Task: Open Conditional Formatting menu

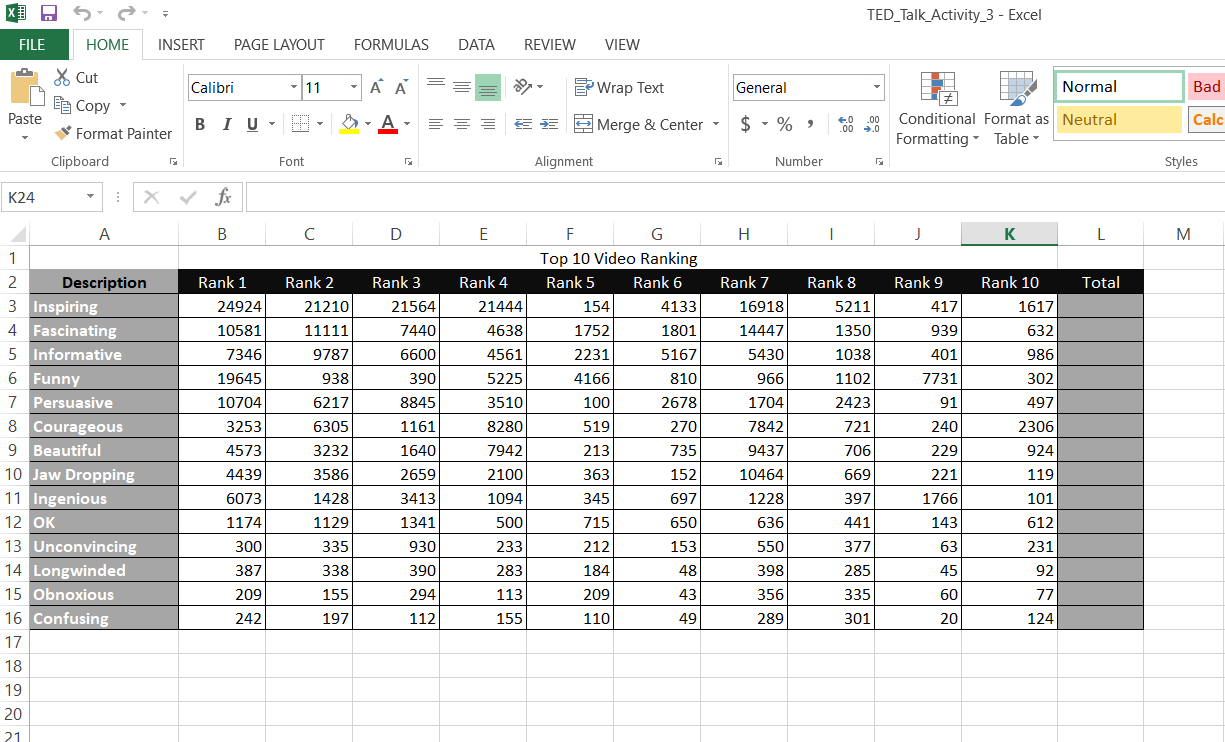Action: [x=937, y=109]
